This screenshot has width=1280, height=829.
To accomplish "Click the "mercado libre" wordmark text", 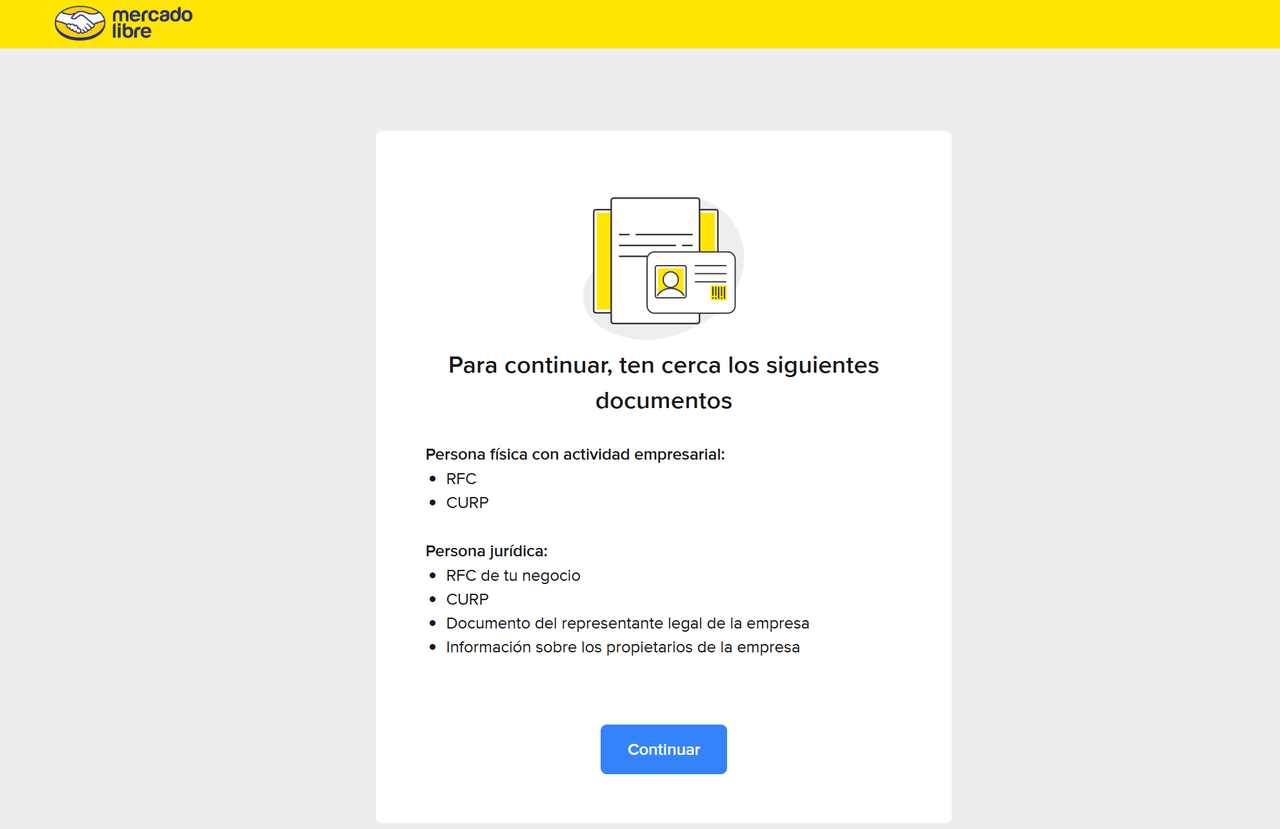I will pos(151,23).
